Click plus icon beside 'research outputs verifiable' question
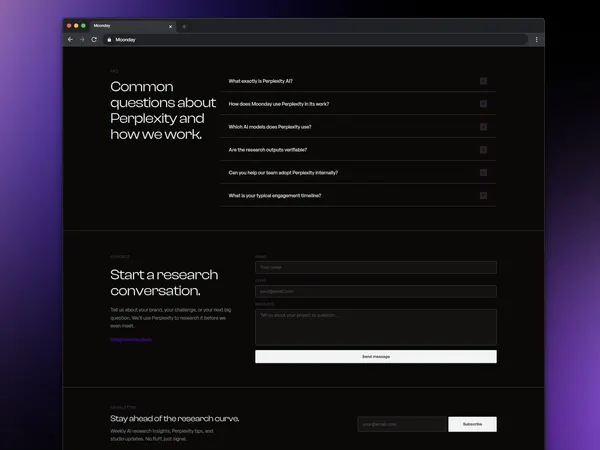600x450 pixels. click(x=483, y=150)
